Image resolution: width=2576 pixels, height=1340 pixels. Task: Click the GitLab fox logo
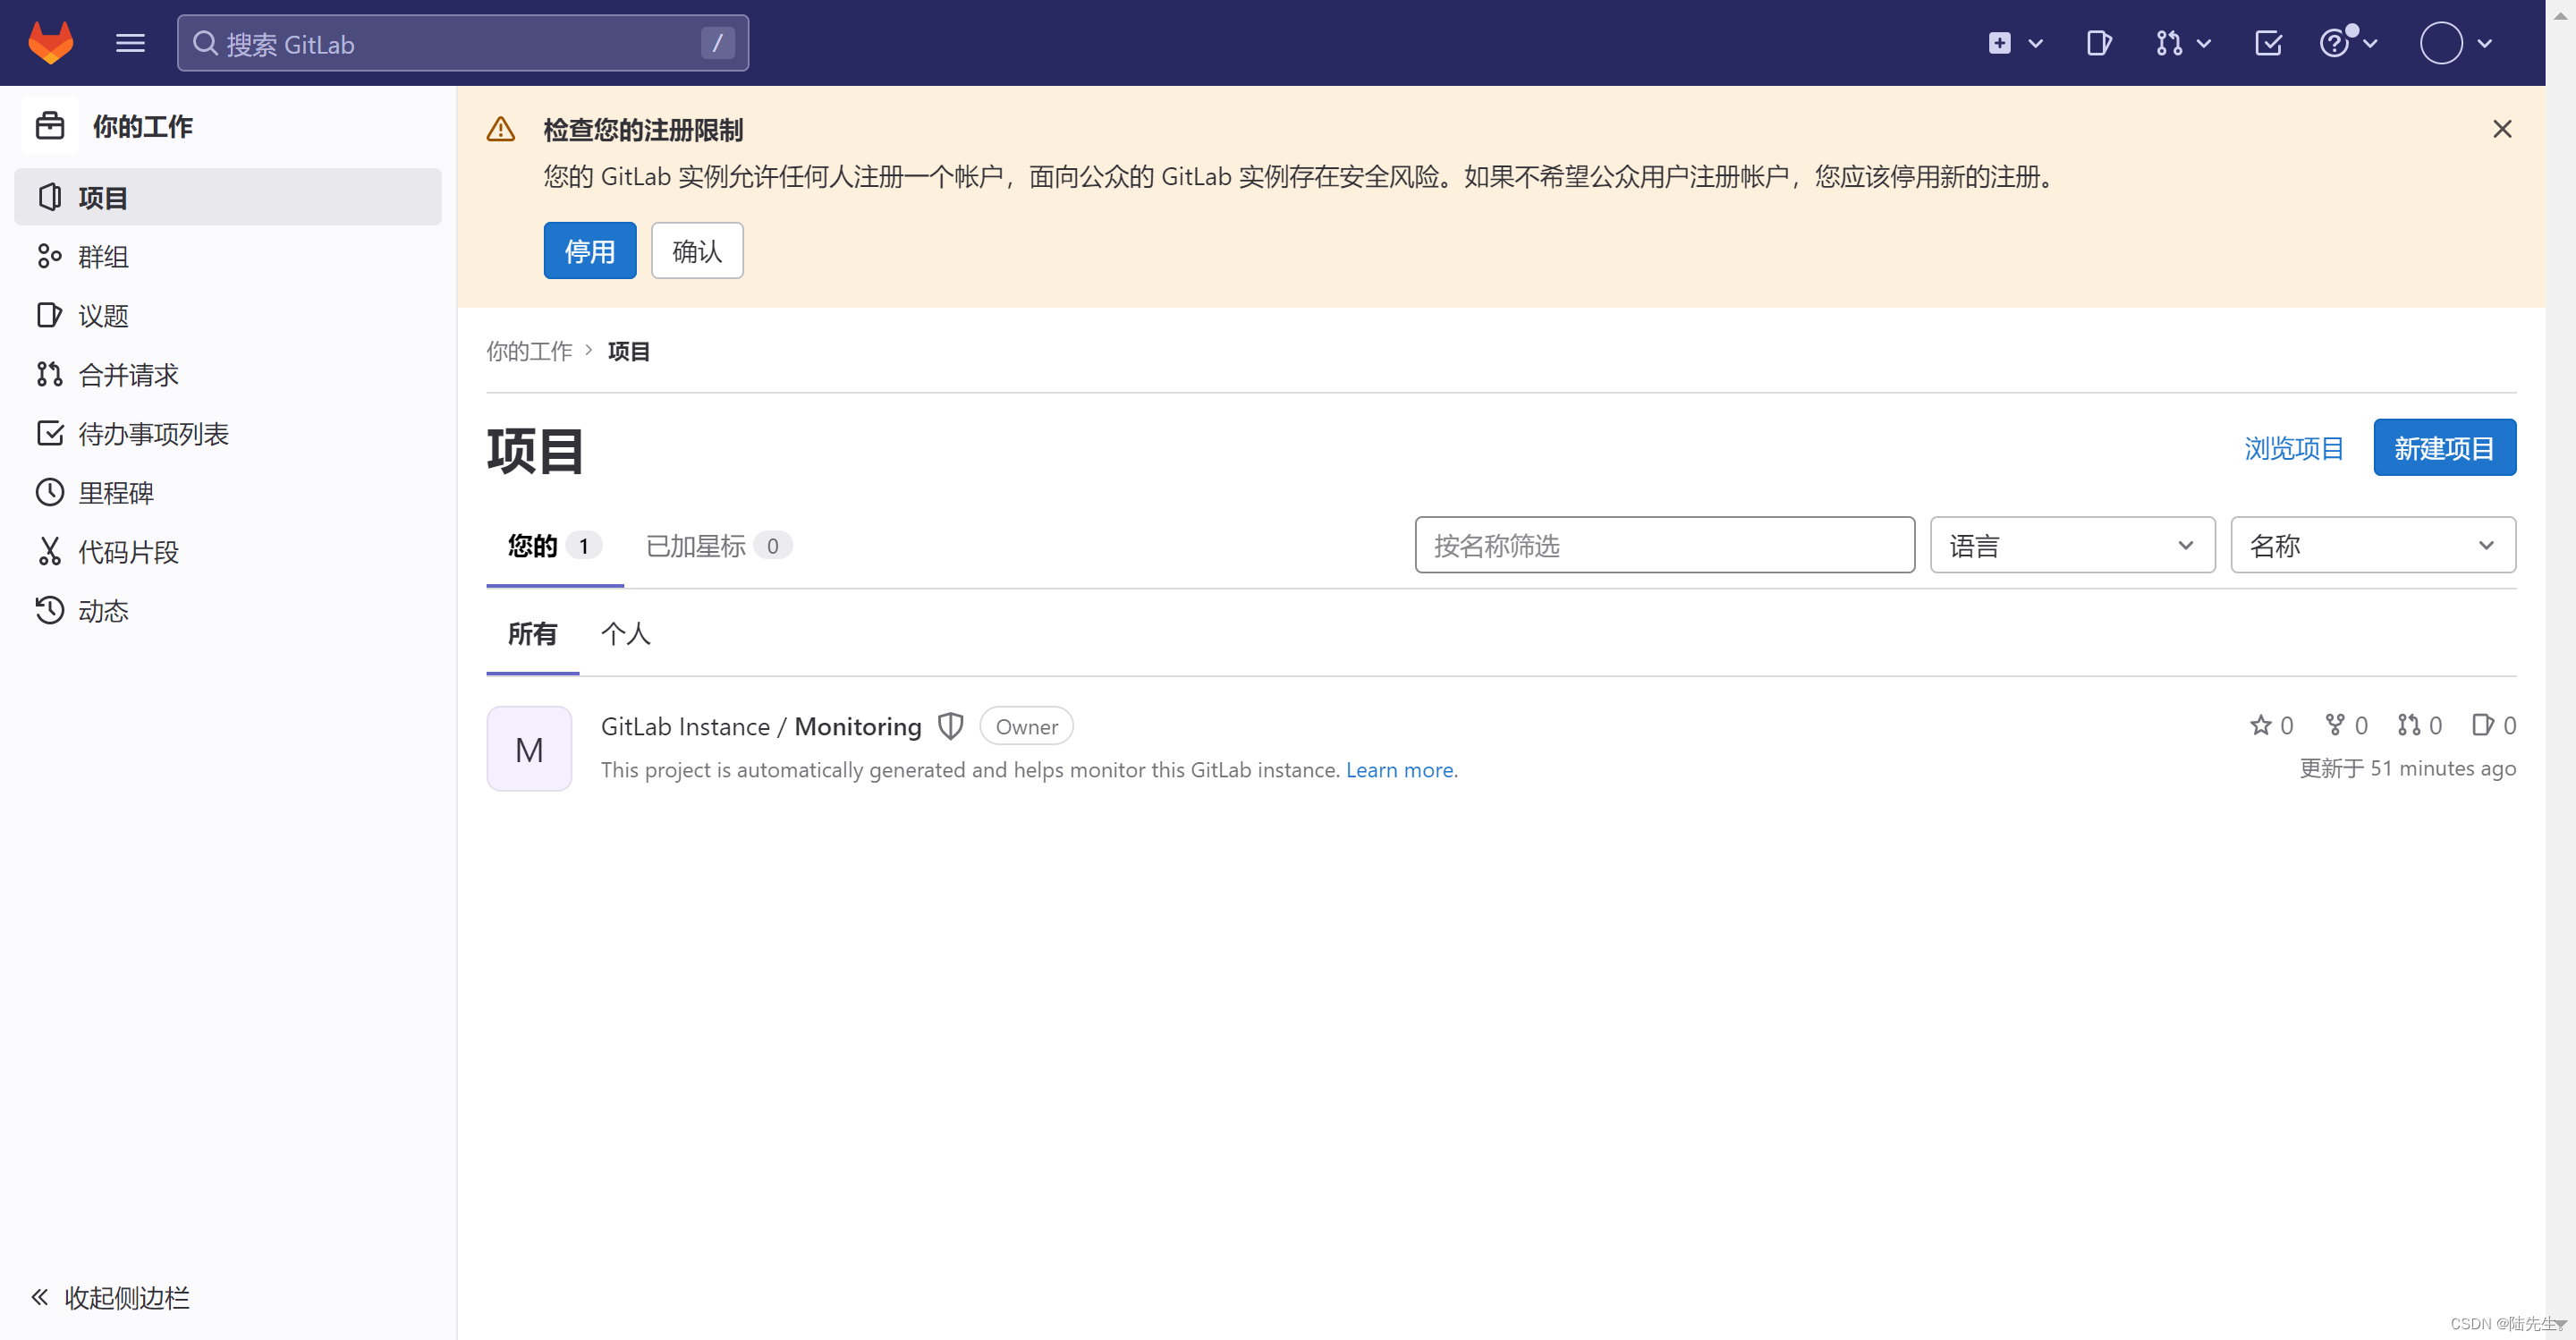50,43
